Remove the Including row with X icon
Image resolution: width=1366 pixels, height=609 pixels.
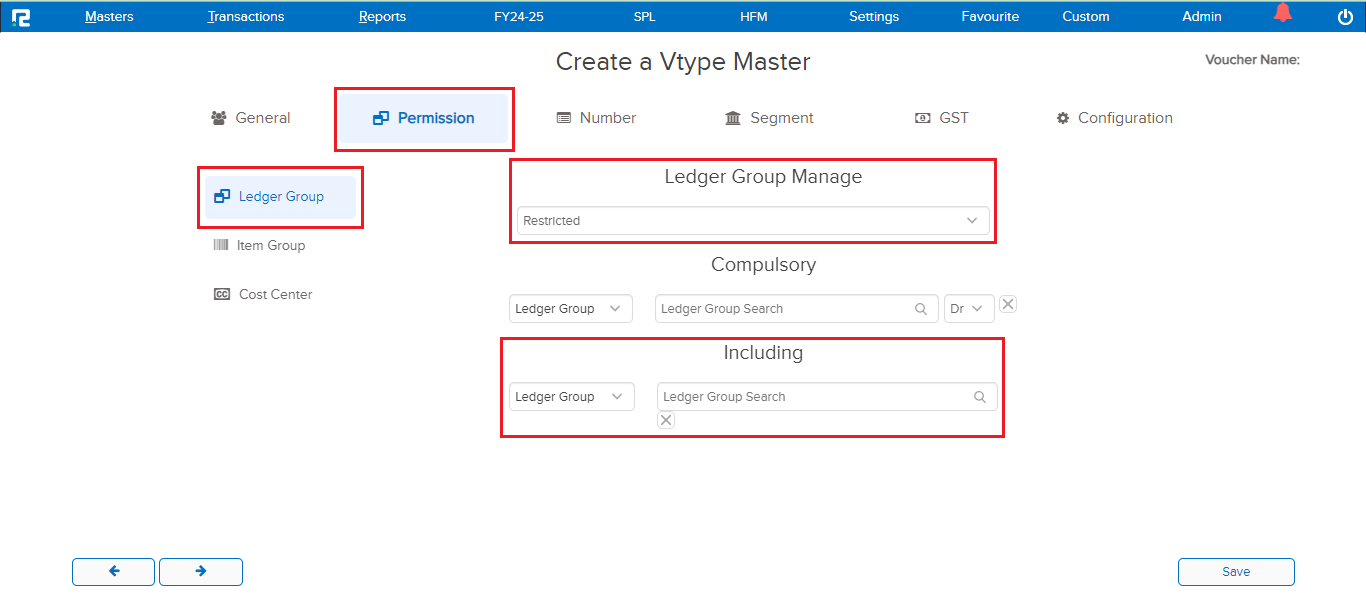tap(666, 421)
